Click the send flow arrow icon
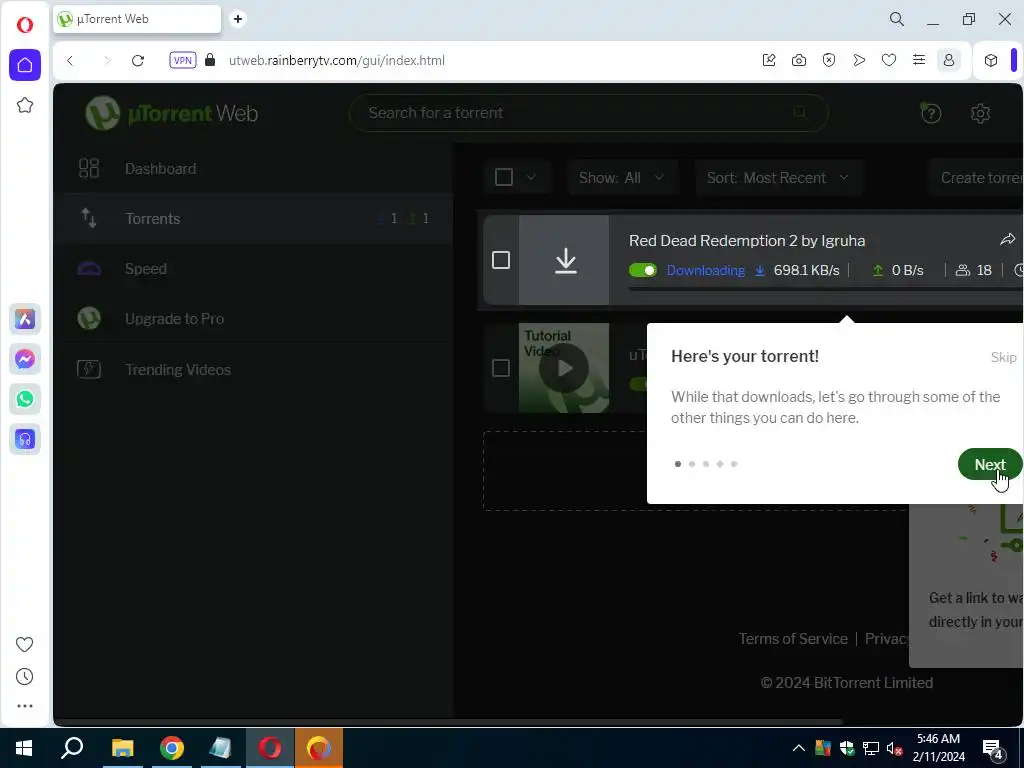The height and width of the screenshot is (768, 1024). (x=859, y=60)
